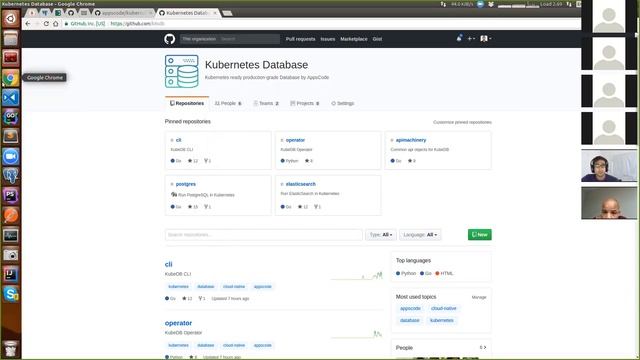Click the Manage topics link
Image resolution: width=640 pixels, height=360 pixels.
[479, 297]
